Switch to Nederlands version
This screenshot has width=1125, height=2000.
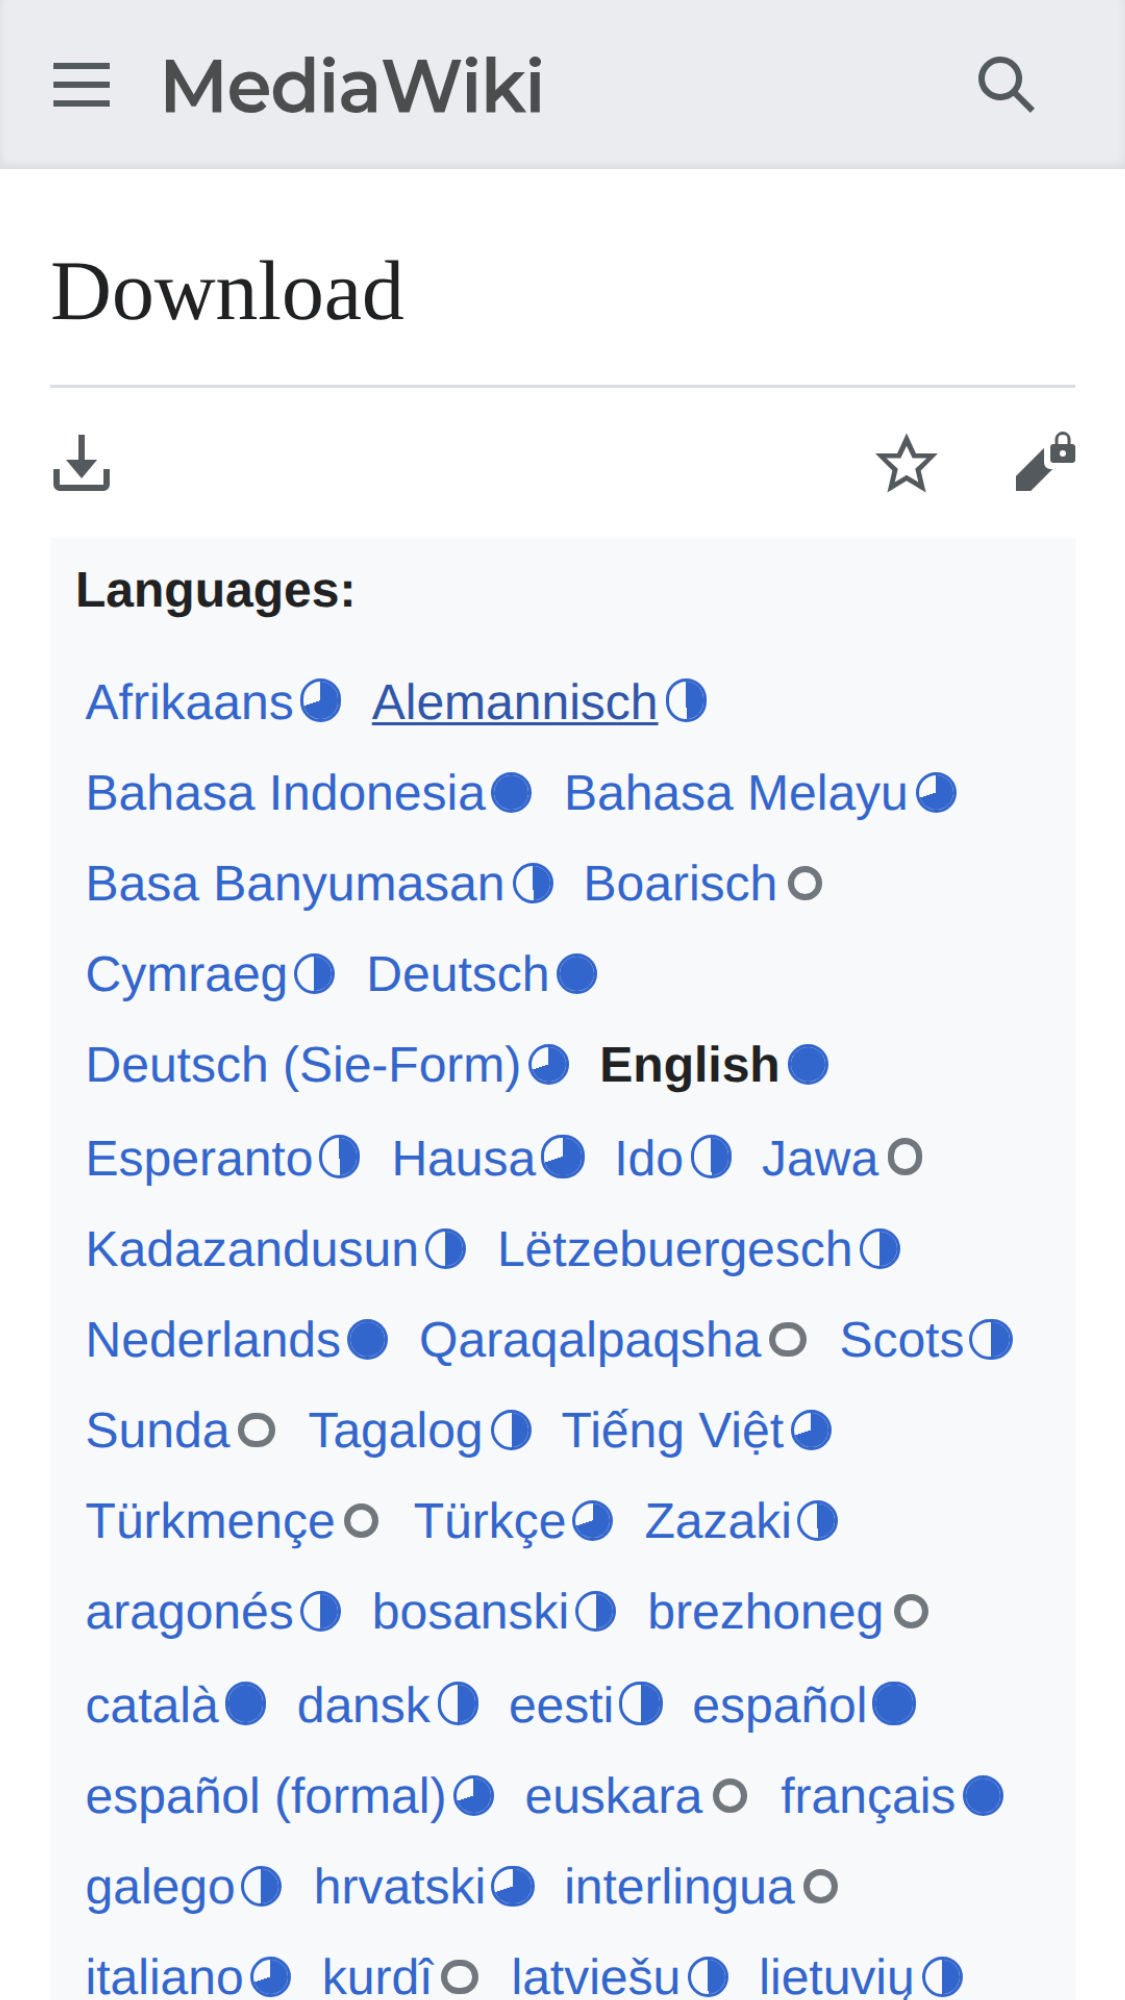pyautogui.click(x=213, y=1340)
